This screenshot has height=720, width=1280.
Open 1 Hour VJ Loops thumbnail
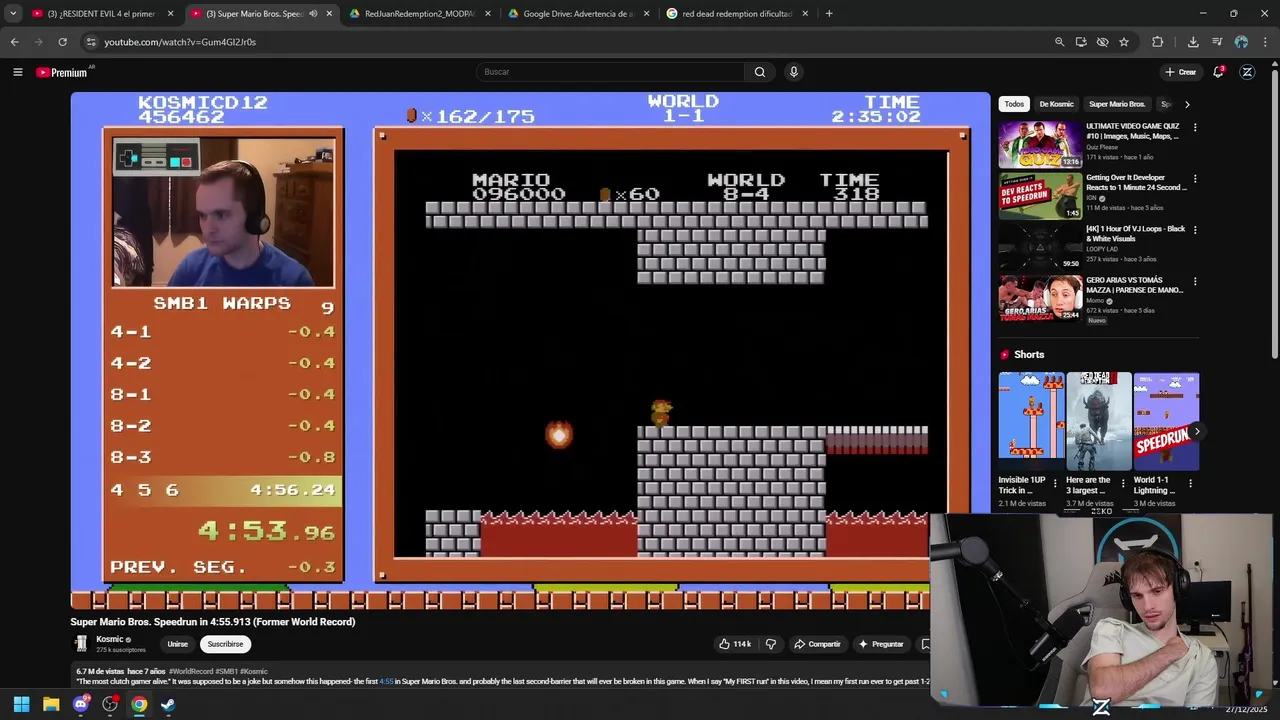pyautogui.click(x=1040, y=247)
